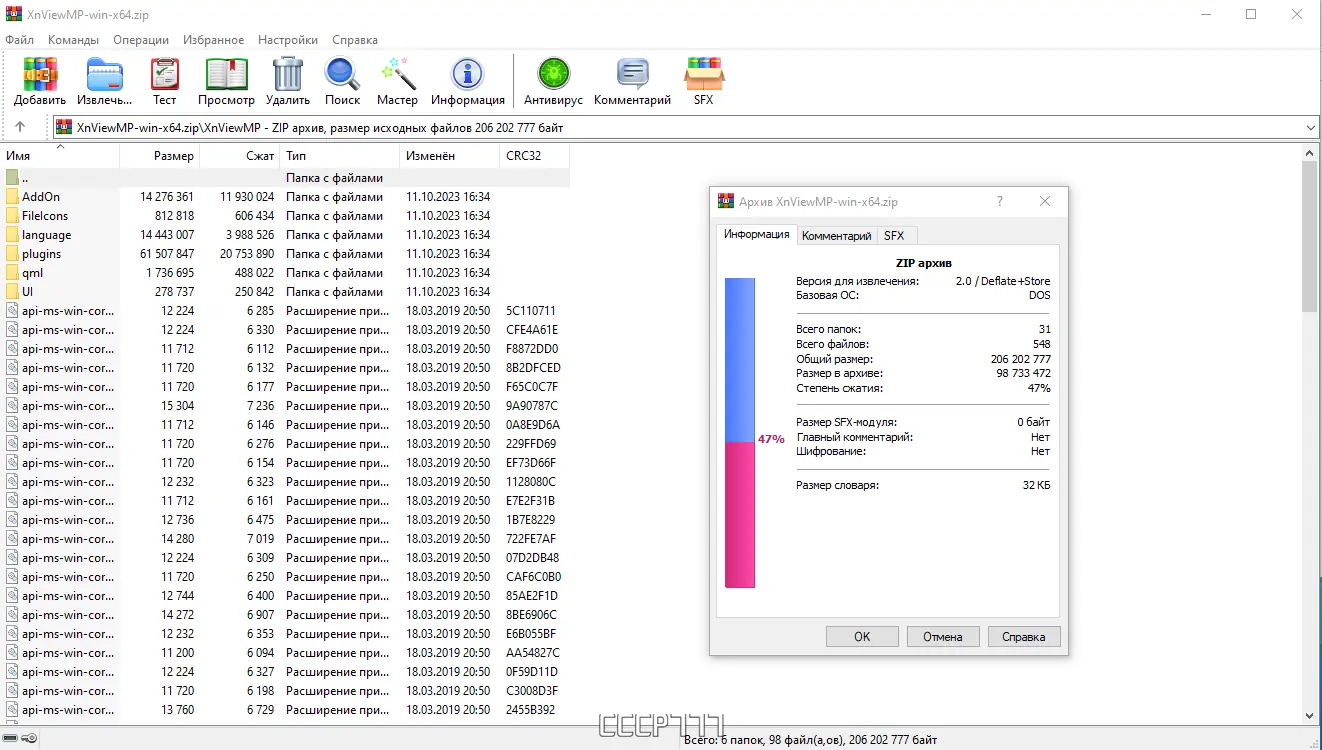Open the Комментарий toolbar tool
Viewport: 1322px width, 750px height.
(632, 81)
